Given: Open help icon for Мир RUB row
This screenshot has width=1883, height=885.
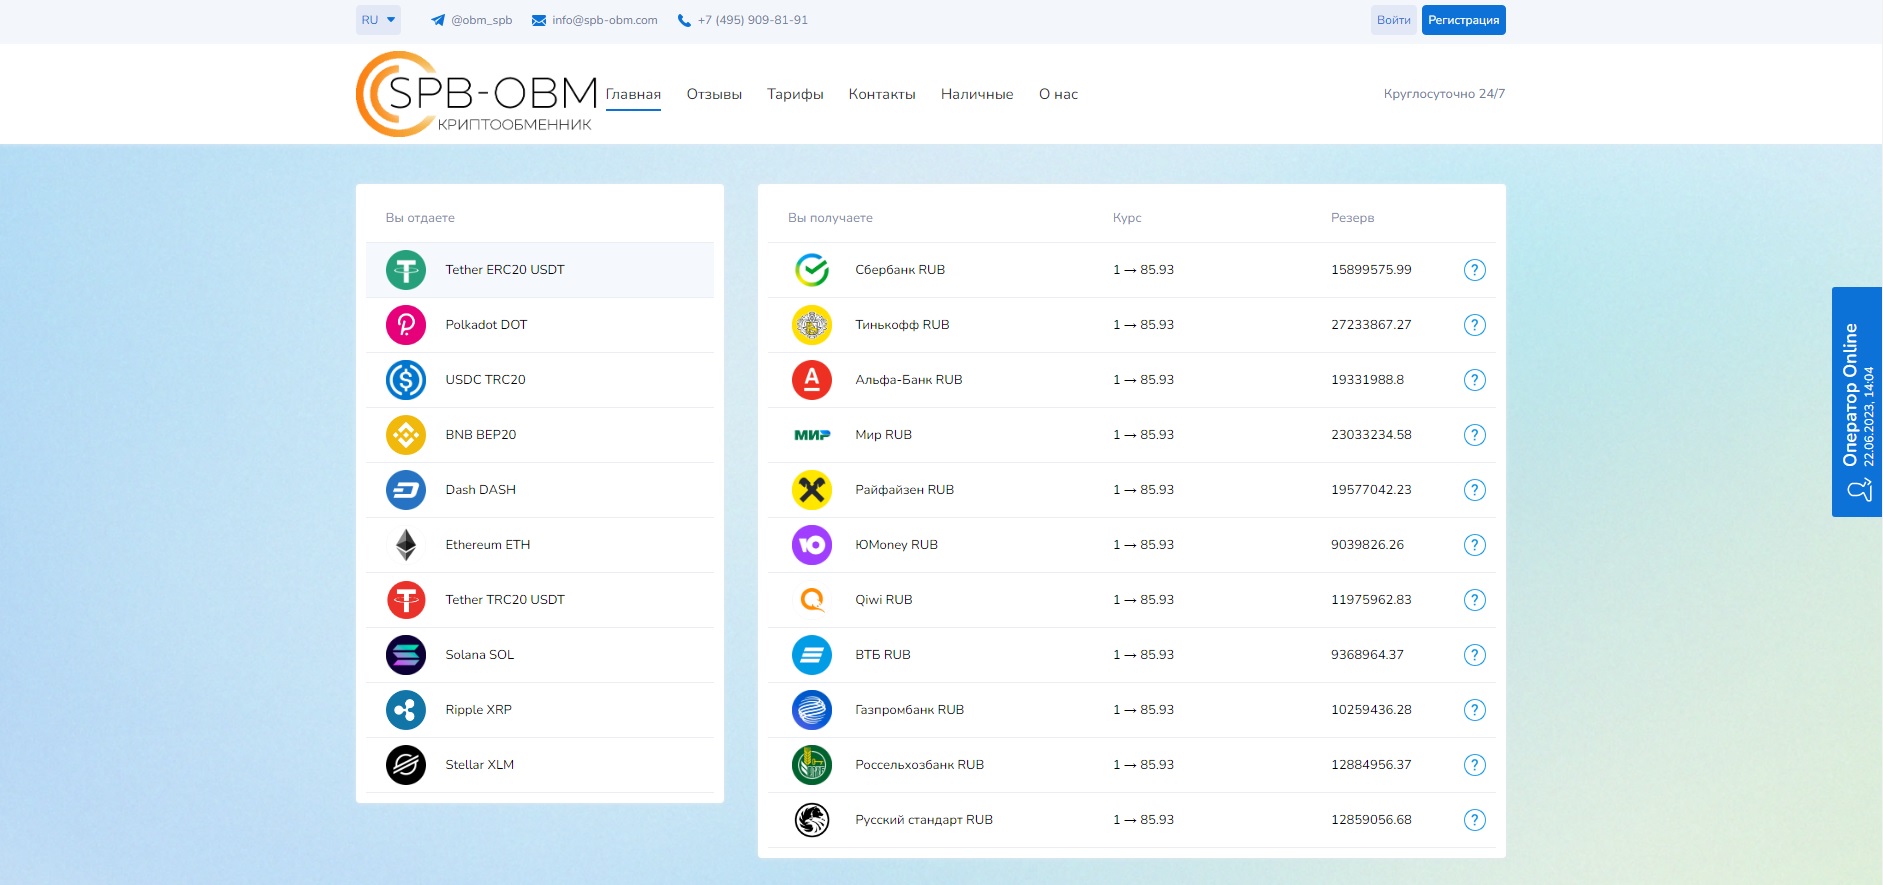Looking at the screenshot, I should coord(1474,435).
